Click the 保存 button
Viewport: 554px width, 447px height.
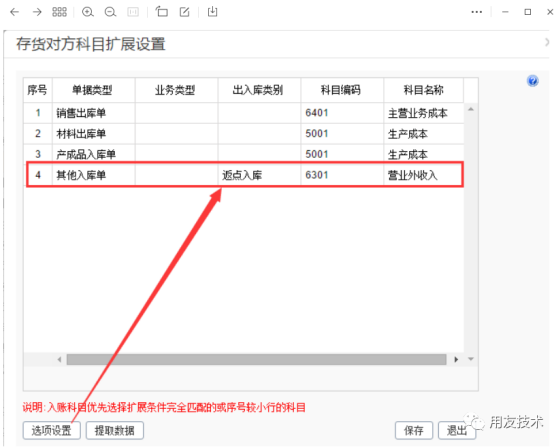pos(414,430)
